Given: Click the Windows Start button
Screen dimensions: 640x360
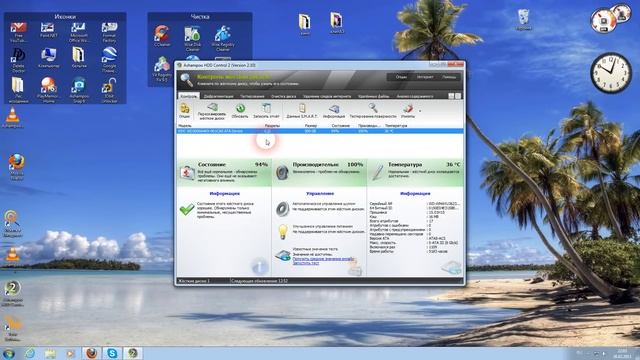Looking at the screenshot, I should 9,353.
